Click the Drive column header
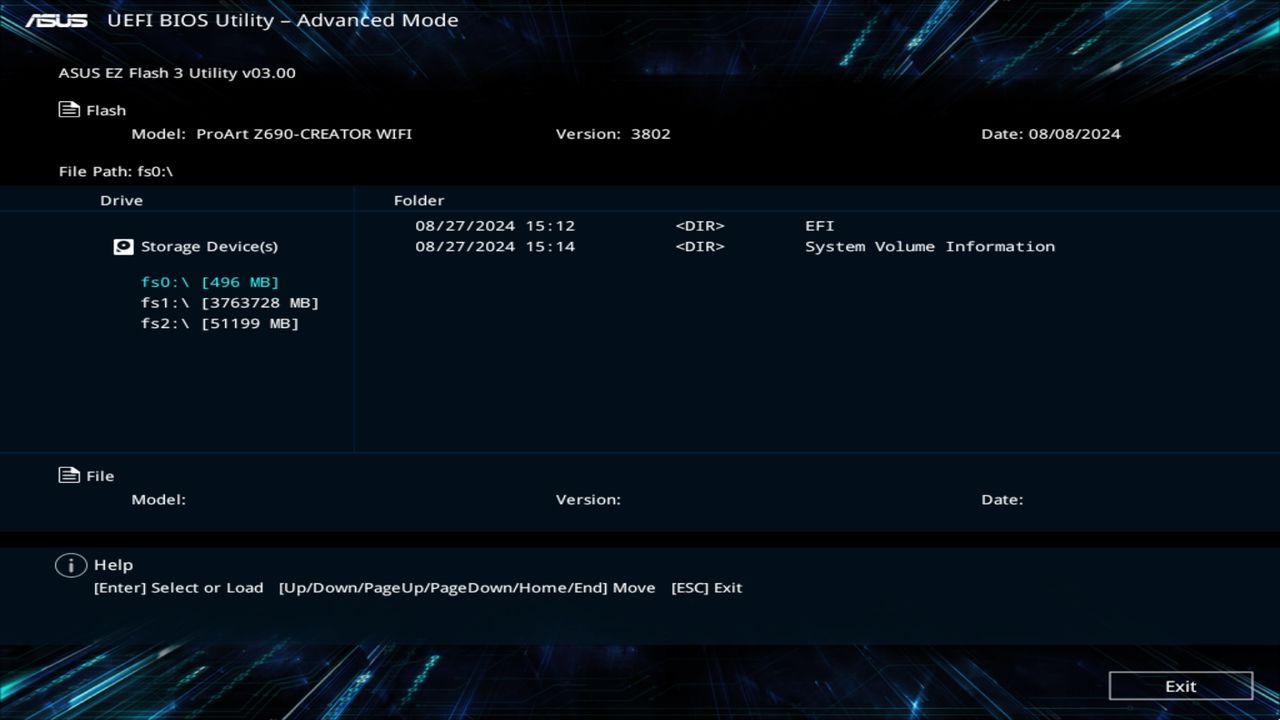Viewport: 1280px width, 720px height. point(121,200)
